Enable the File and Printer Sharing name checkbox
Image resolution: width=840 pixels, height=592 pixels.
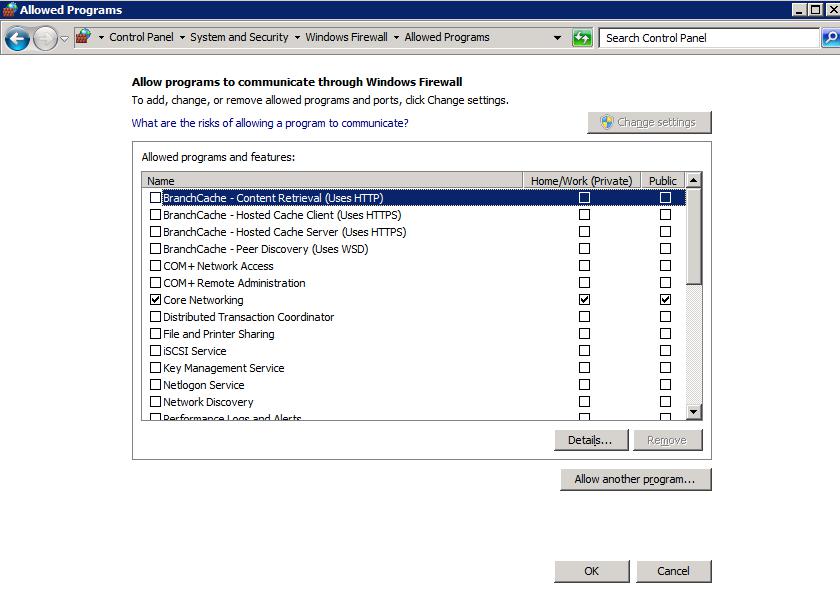[155, 334]
